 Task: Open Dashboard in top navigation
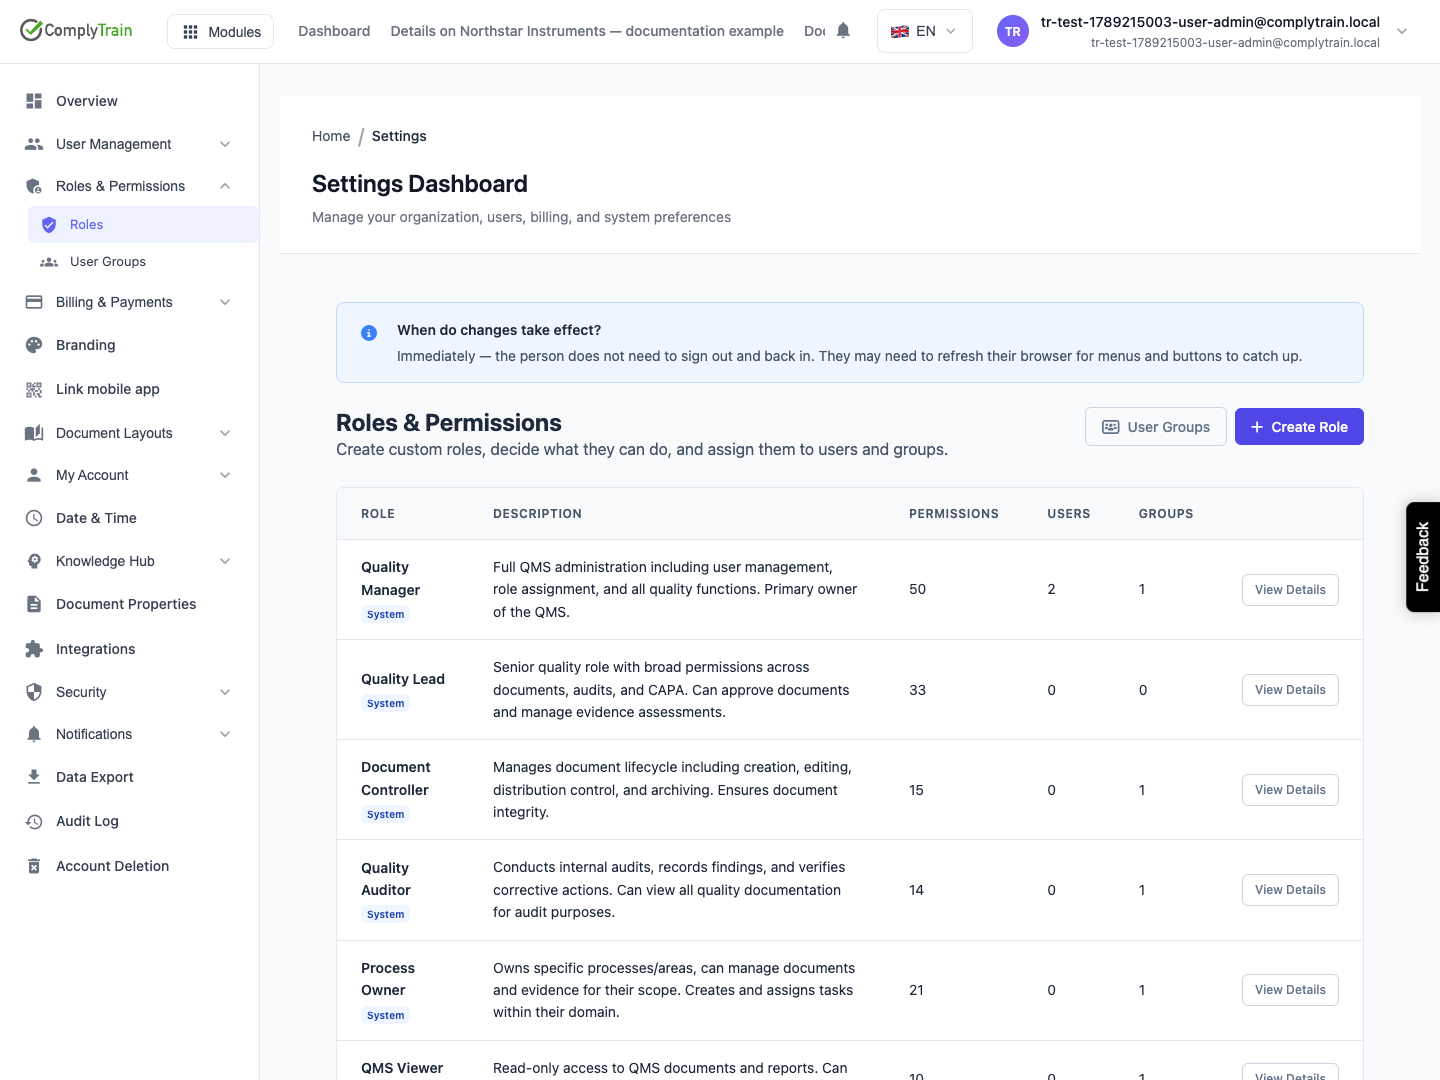(x=334, y=31)
